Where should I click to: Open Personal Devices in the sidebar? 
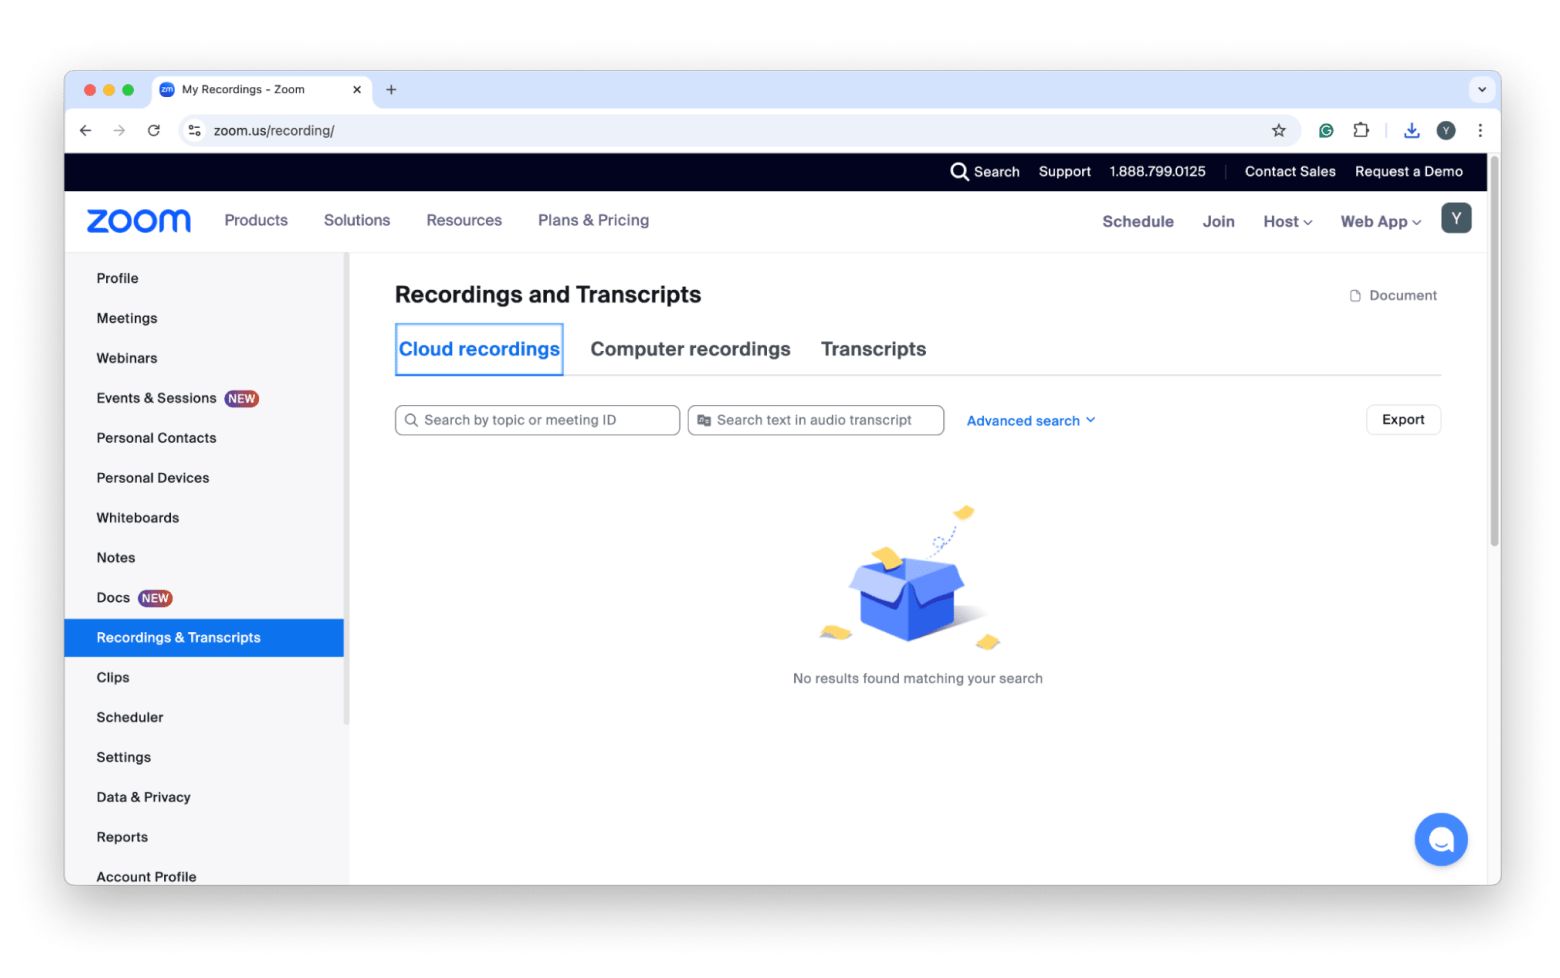point(153,479)
